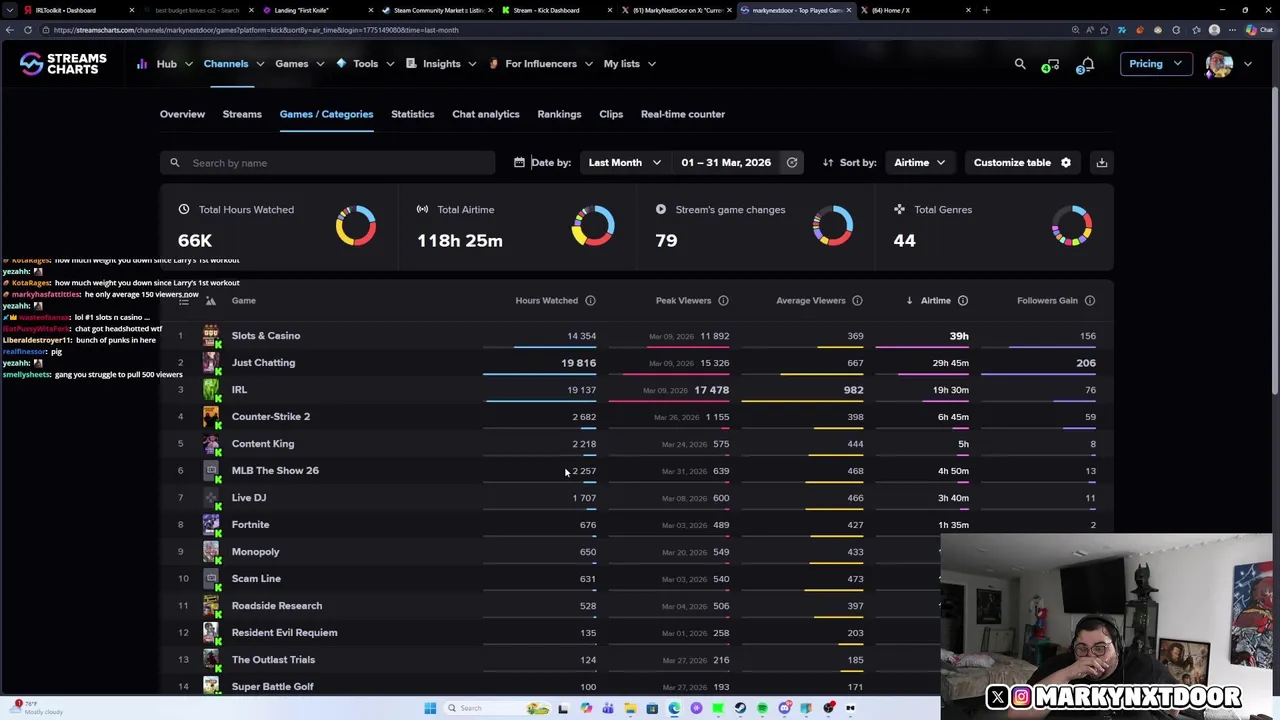Open the Roadside Research game link
This screenshot has height=720, width=1280.
277,605
